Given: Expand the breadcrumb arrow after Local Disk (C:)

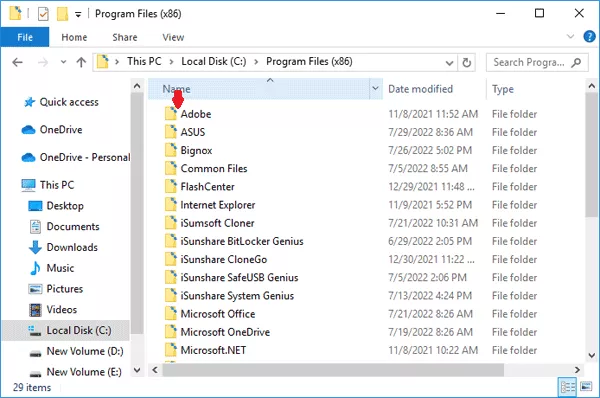Looking at the screenshot, I should pyautogui.click(x=256, y=62).
